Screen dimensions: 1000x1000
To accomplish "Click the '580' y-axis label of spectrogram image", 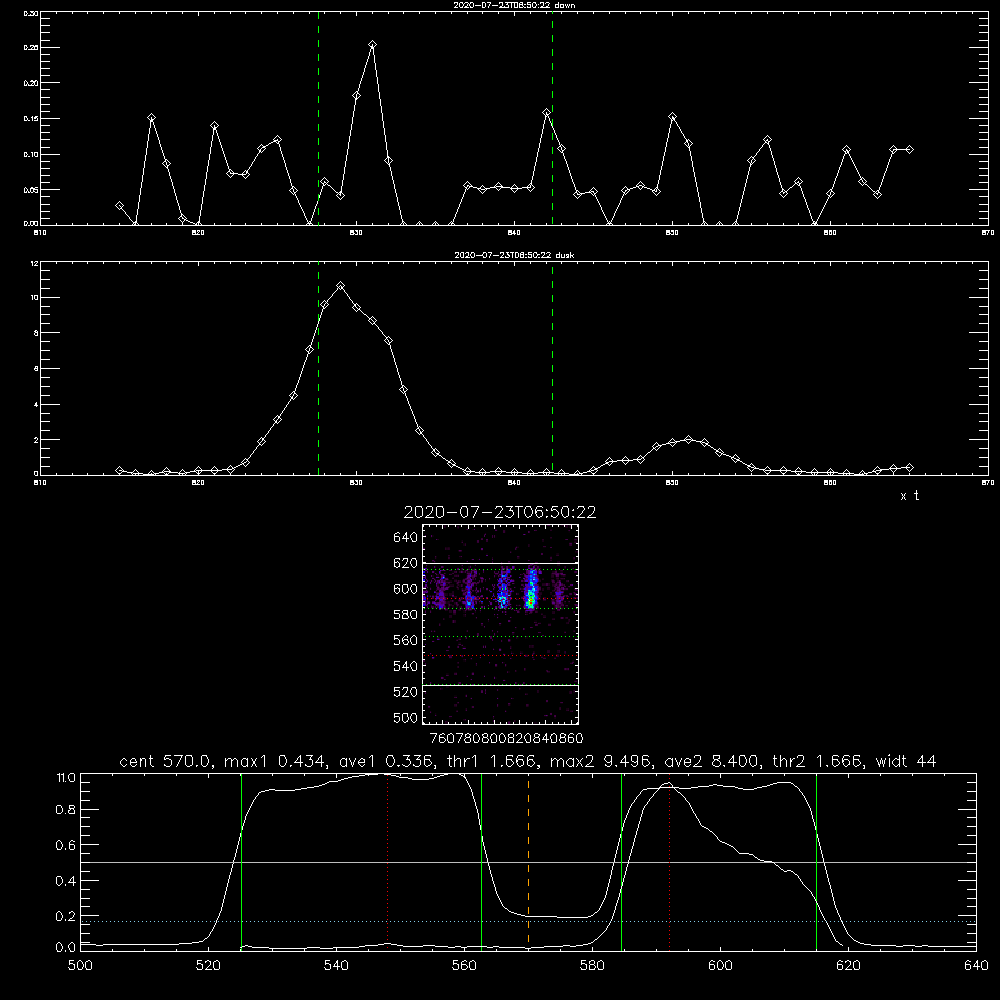I will (x=406, y=614).
